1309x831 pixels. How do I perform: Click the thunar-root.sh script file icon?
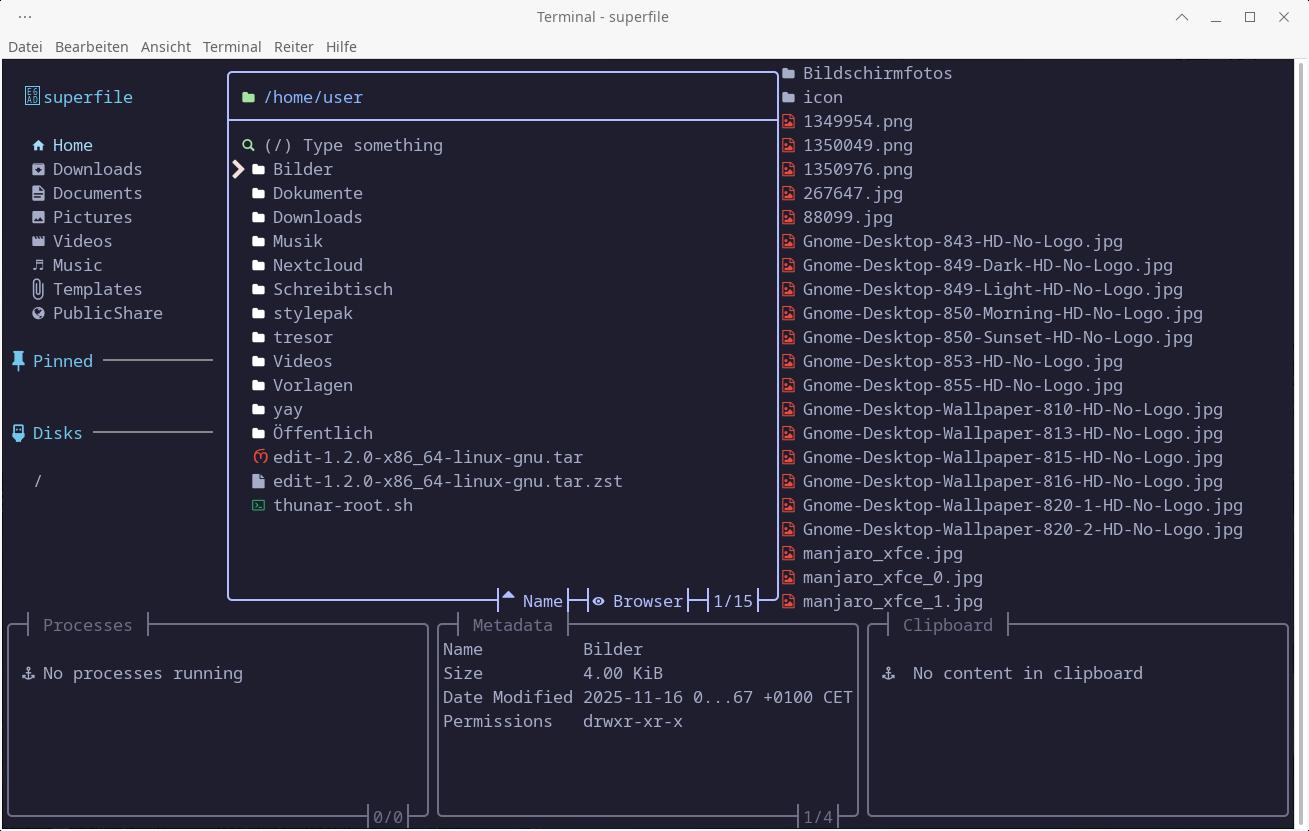click(259, 506)
